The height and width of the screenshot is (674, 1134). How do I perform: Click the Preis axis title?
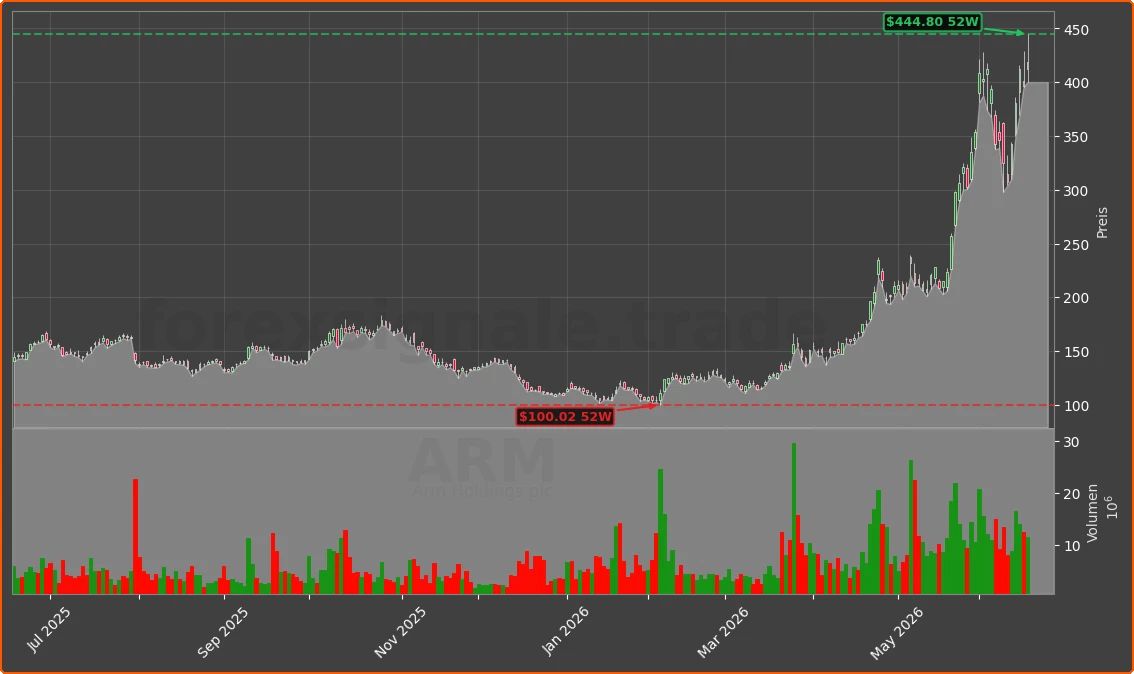1102,223
